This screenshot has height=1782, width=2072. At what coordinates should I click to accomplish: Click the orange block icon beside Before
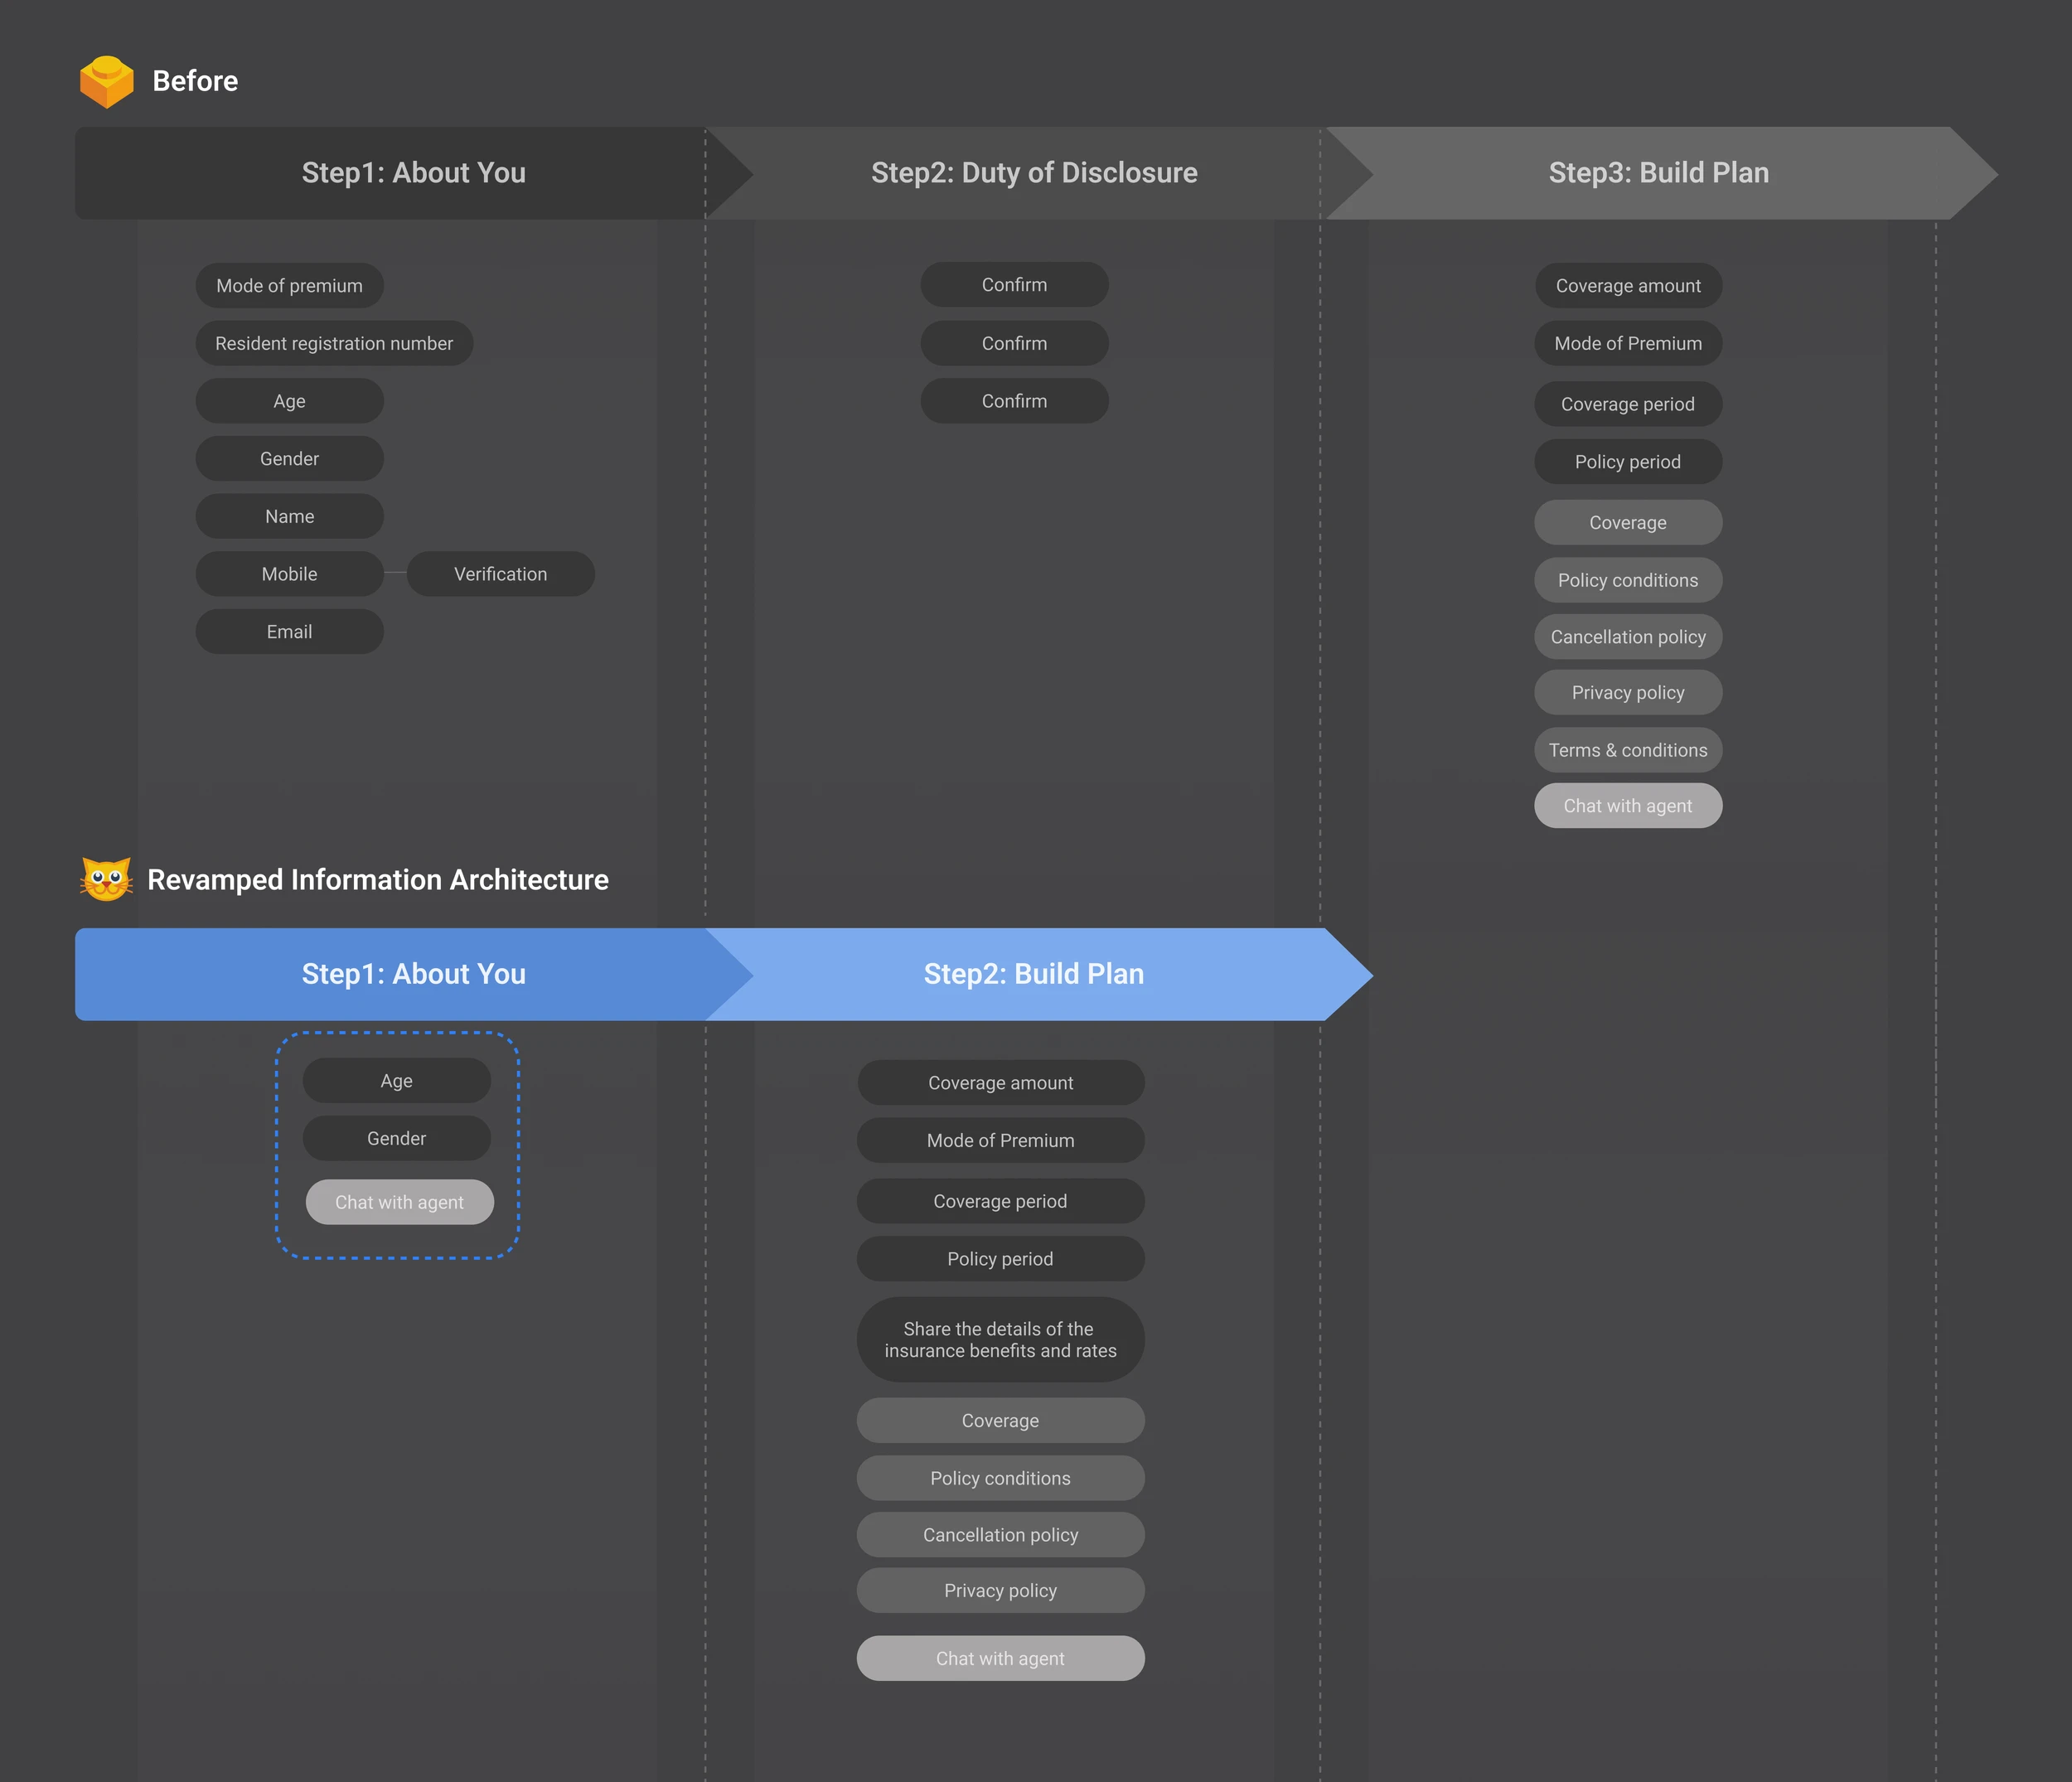point(106,81)
